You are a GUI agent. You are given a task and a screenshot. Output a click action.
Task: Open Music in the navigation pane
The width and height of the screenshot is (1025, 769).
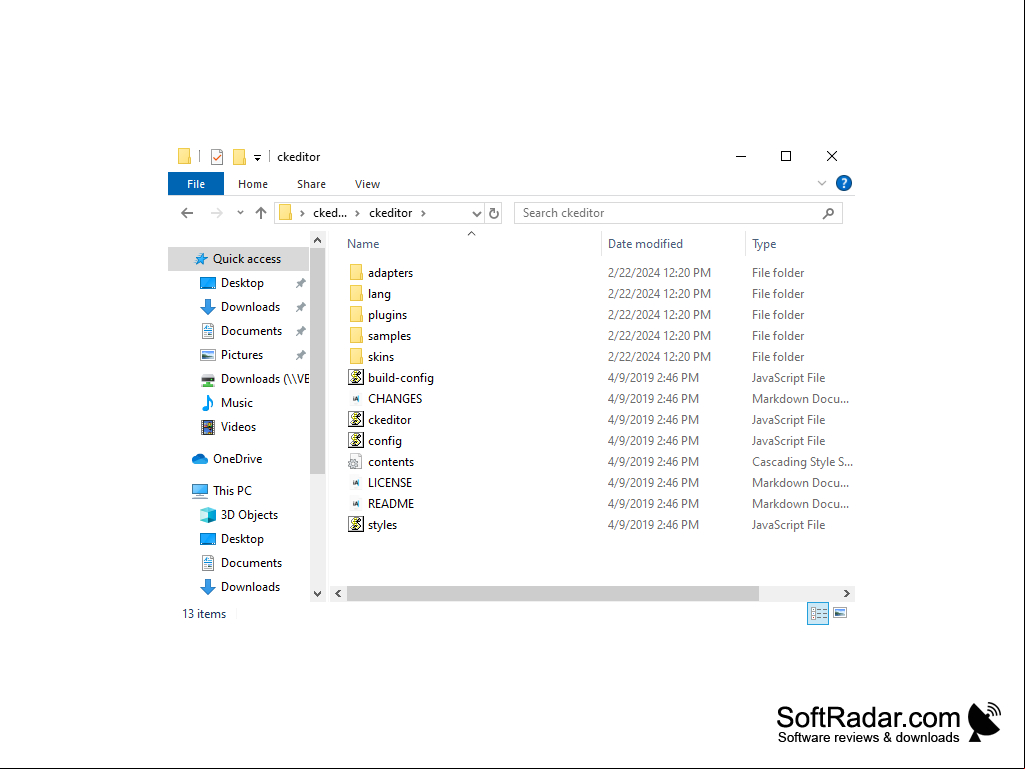(x=236, y=403)
